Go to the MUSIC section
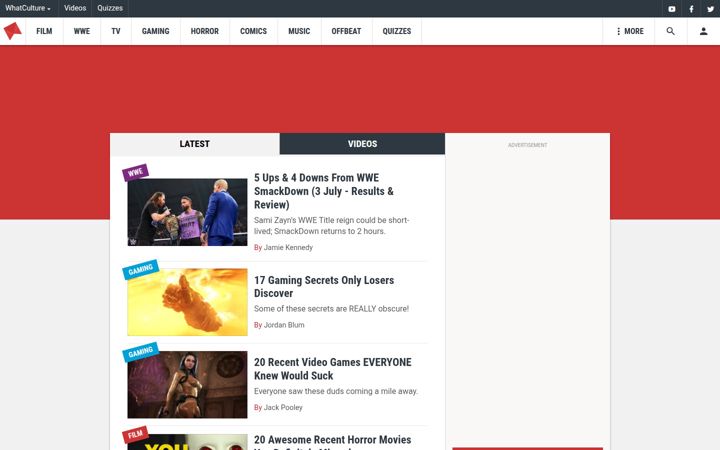Image resolution: width=720 pixels, height=450 pixels. click(299, 31)
